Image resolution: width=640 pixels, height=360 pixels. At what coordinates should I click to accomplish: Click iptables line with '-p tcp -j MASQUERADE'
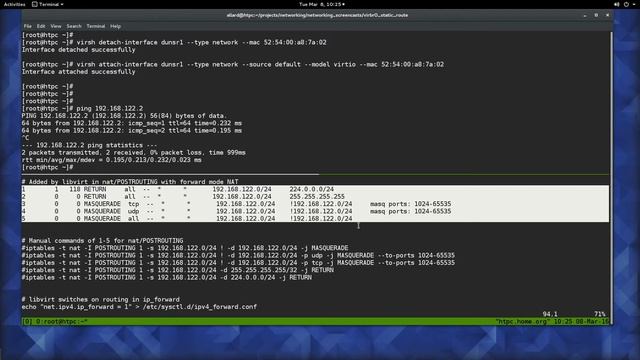(238, 263)
